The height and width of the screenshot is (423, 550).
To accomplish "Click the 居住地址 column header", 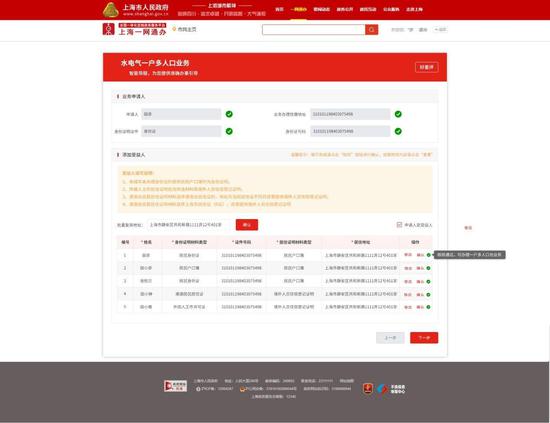I will click(361, 242).
